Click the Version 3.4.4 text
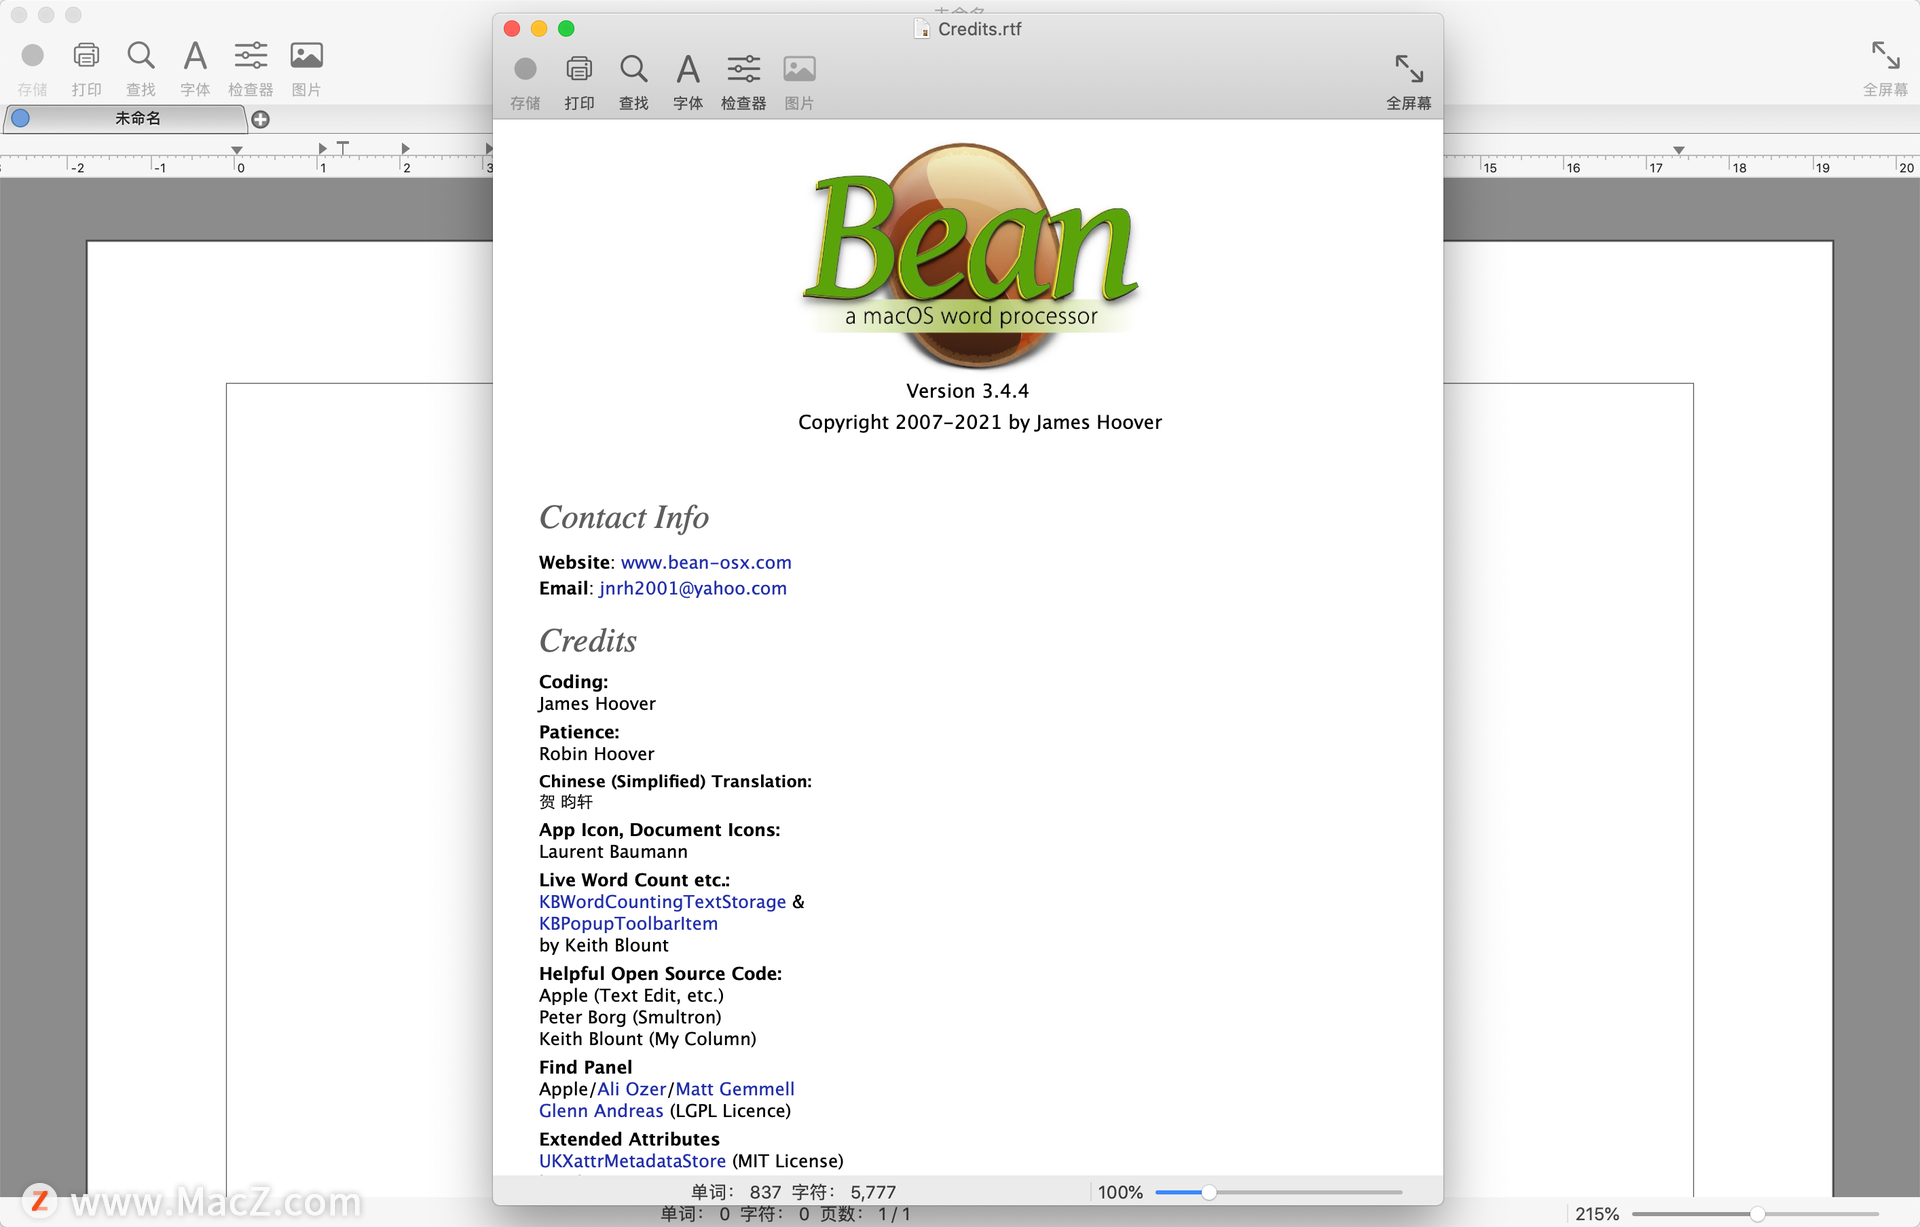Image resolution: width=1920 pixels, height=1227 pixels. (967, 391)
